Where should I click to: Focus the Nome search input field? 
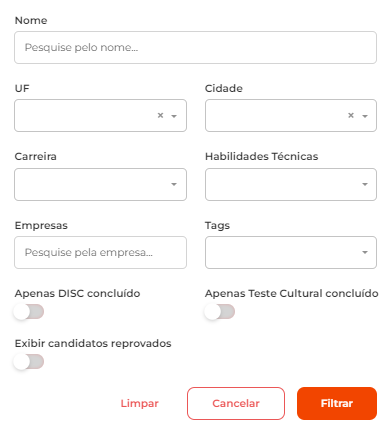195,47
